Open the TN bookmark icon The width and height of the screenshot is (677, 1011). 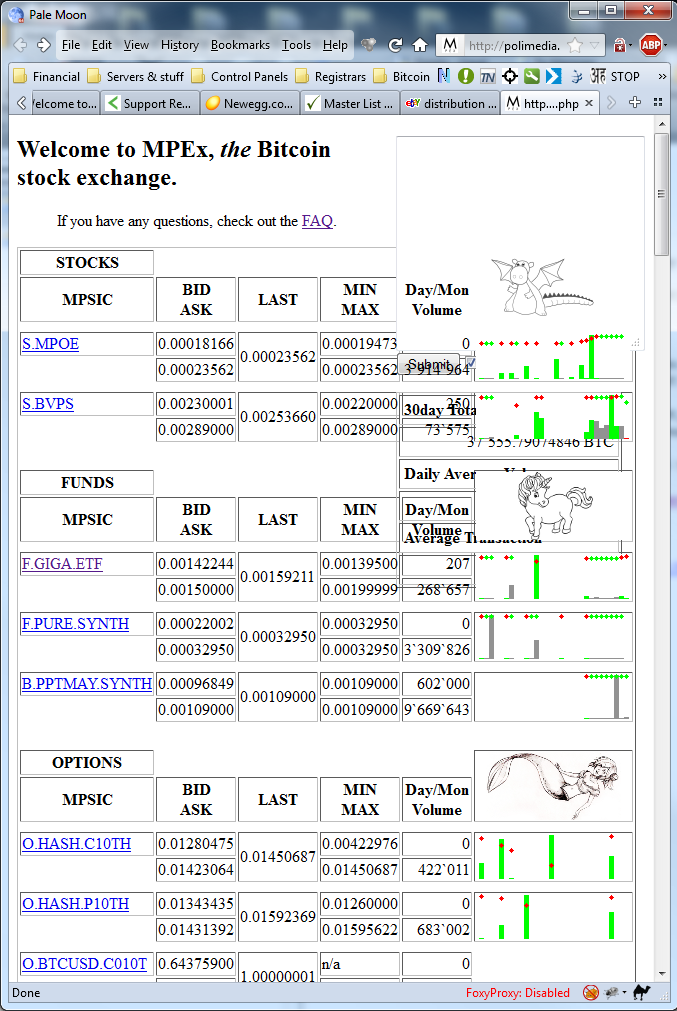[x=487, y=77]
